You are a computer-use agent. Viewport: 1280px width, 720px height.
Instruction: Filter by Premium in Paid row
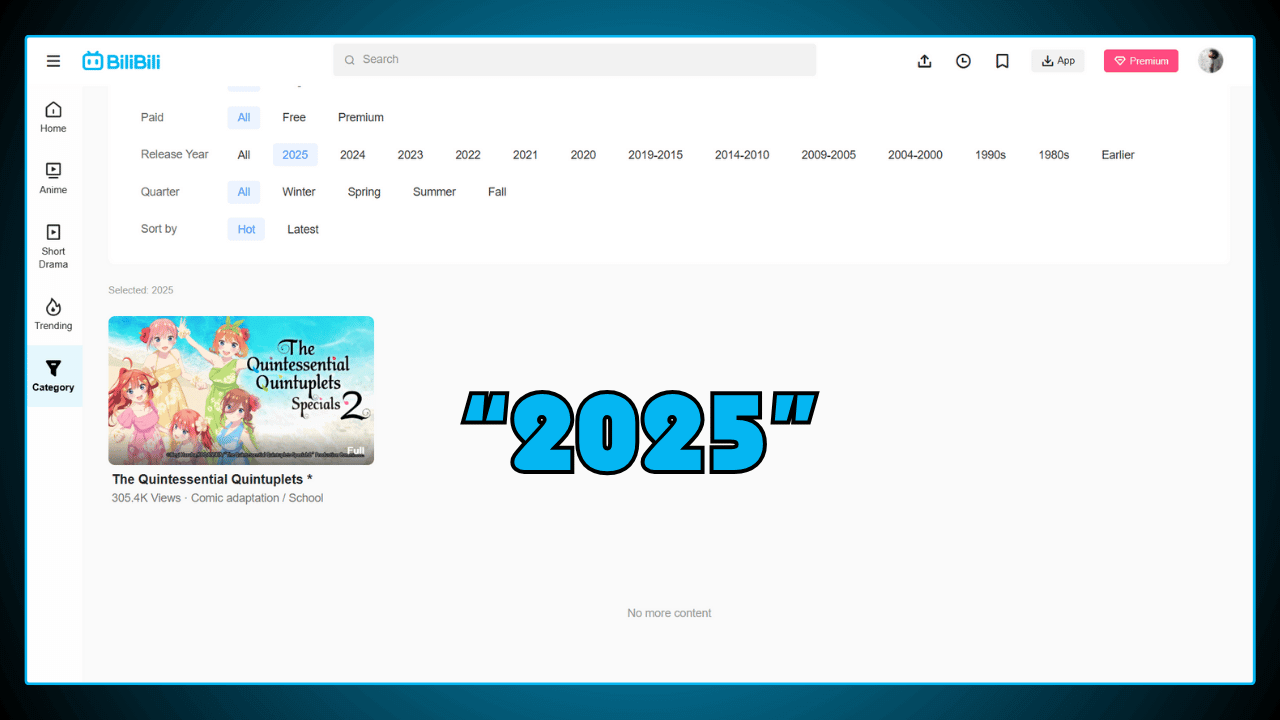click(361, 117)
